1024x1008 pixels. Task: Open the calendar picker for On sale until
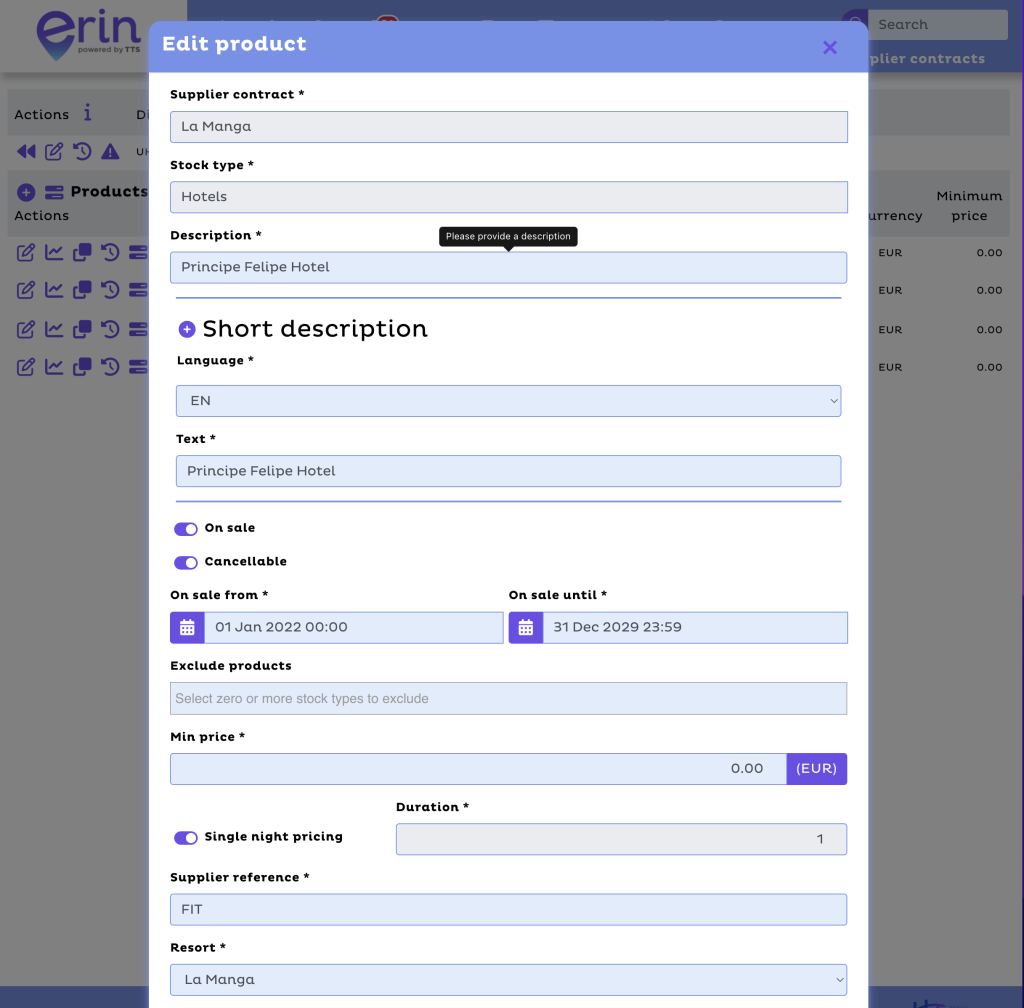(525, 627)
